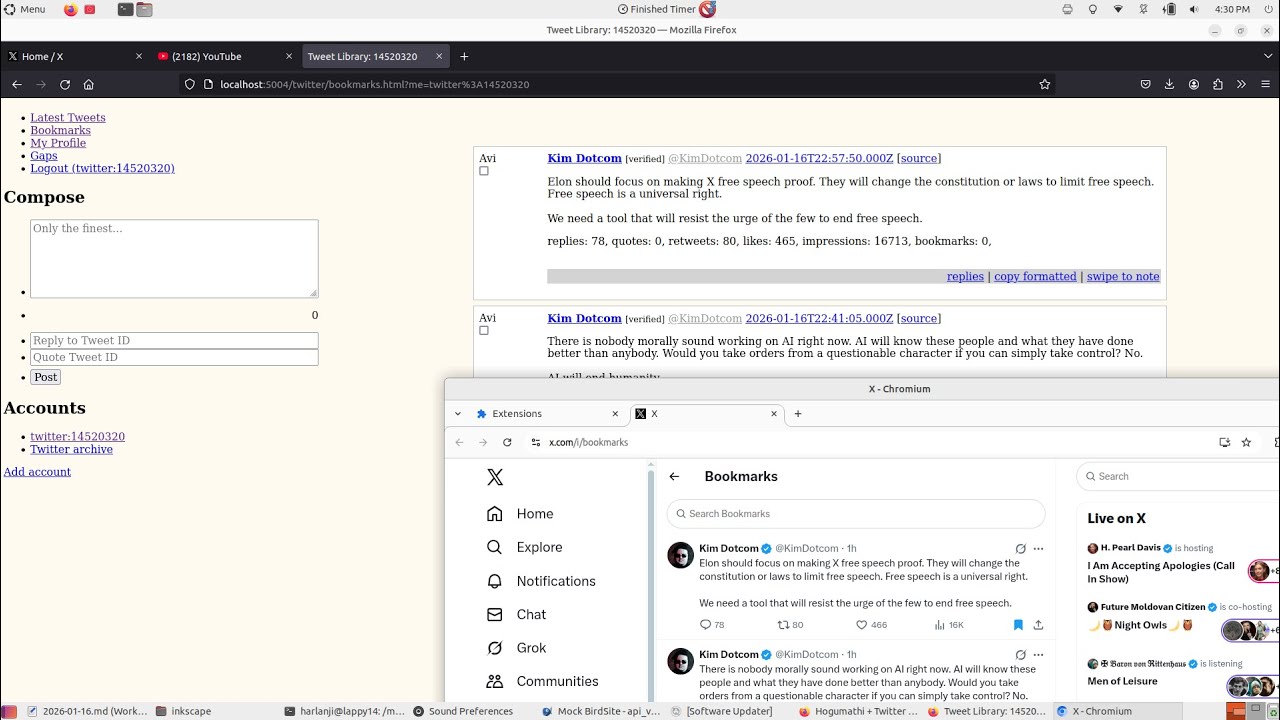
Task: Click Add account link
Action: click(37, 472)
